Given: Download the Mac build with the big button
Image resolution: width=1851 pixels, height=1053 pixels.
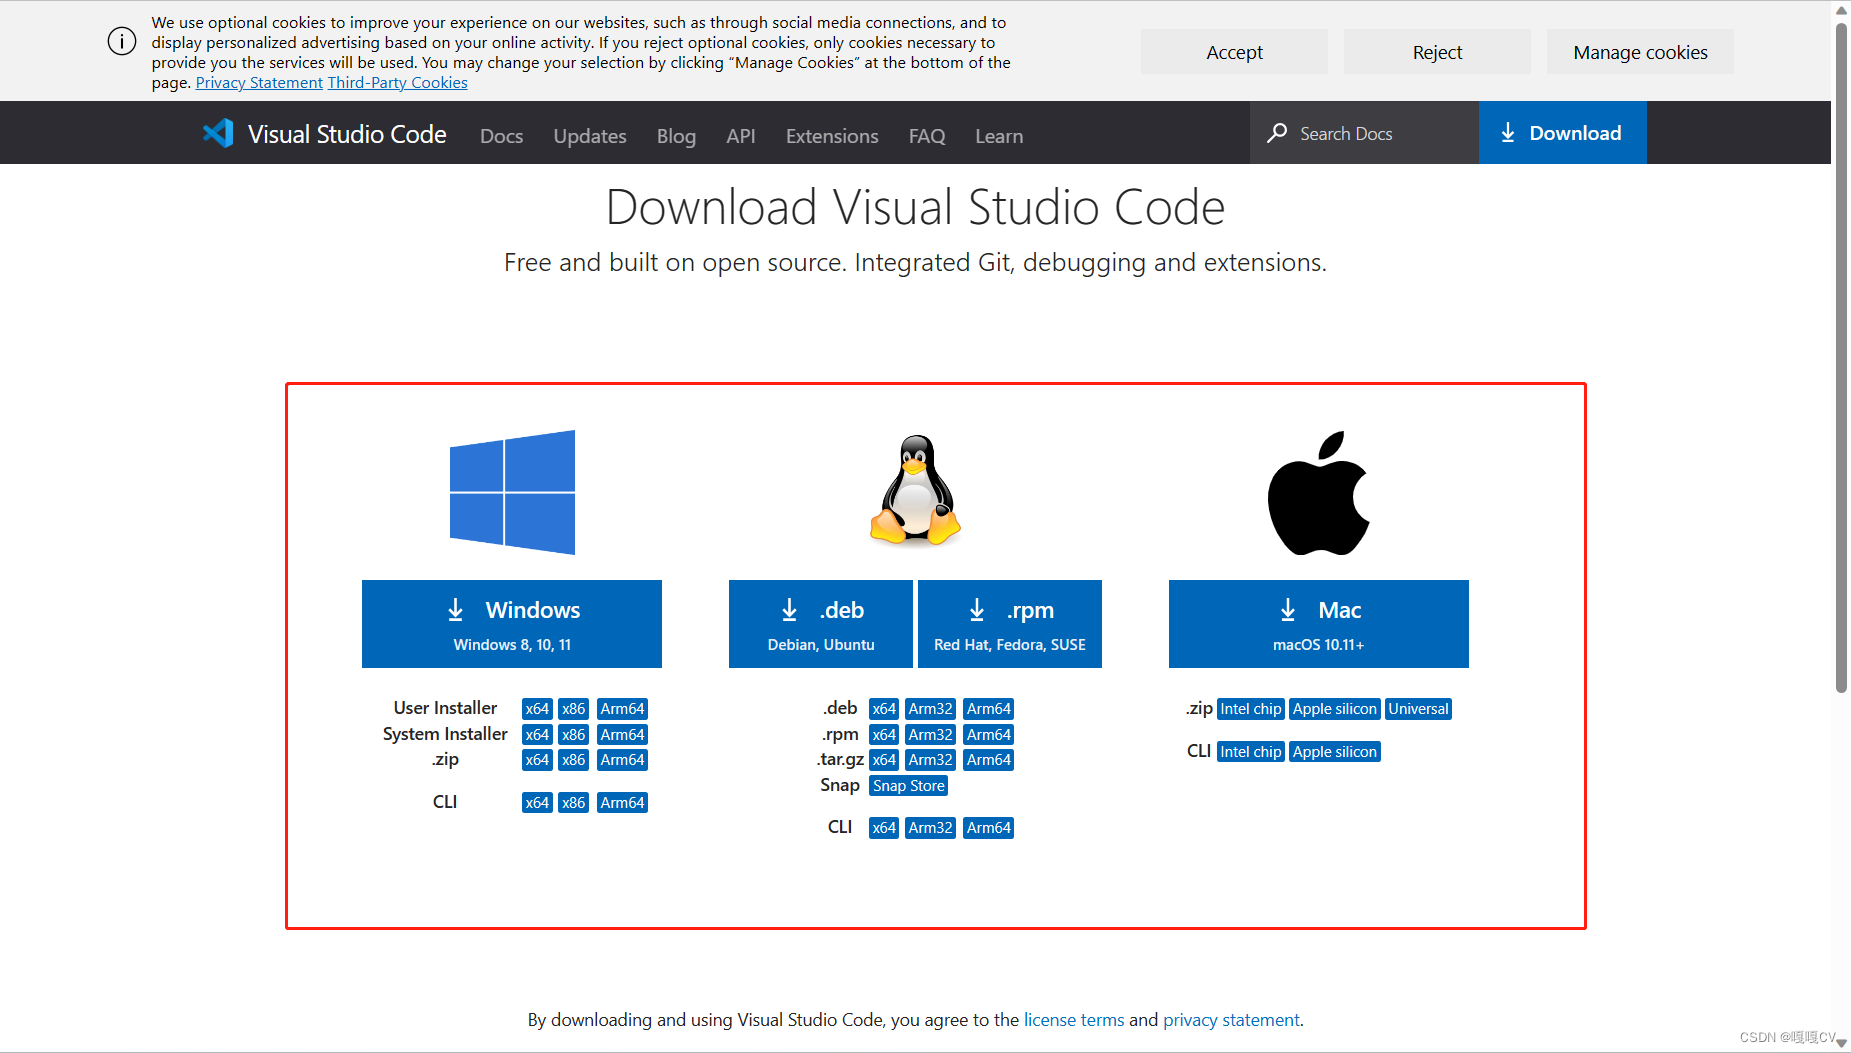Looking at the screenshot, I should pyautogui.click(x=1319, y=624).
